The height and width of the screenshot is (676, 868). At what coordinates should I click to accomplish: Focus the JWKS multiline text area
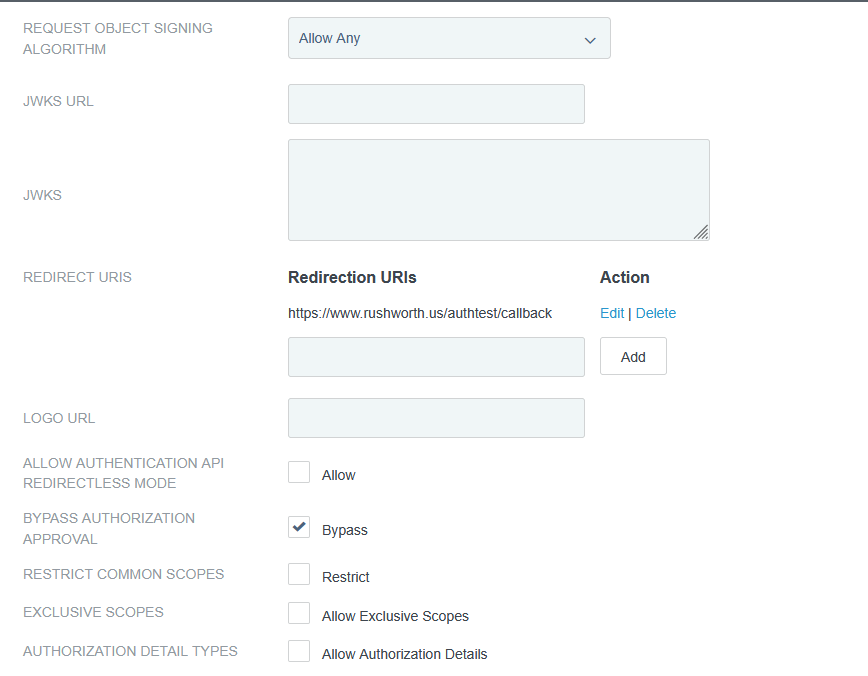point(498,190)
